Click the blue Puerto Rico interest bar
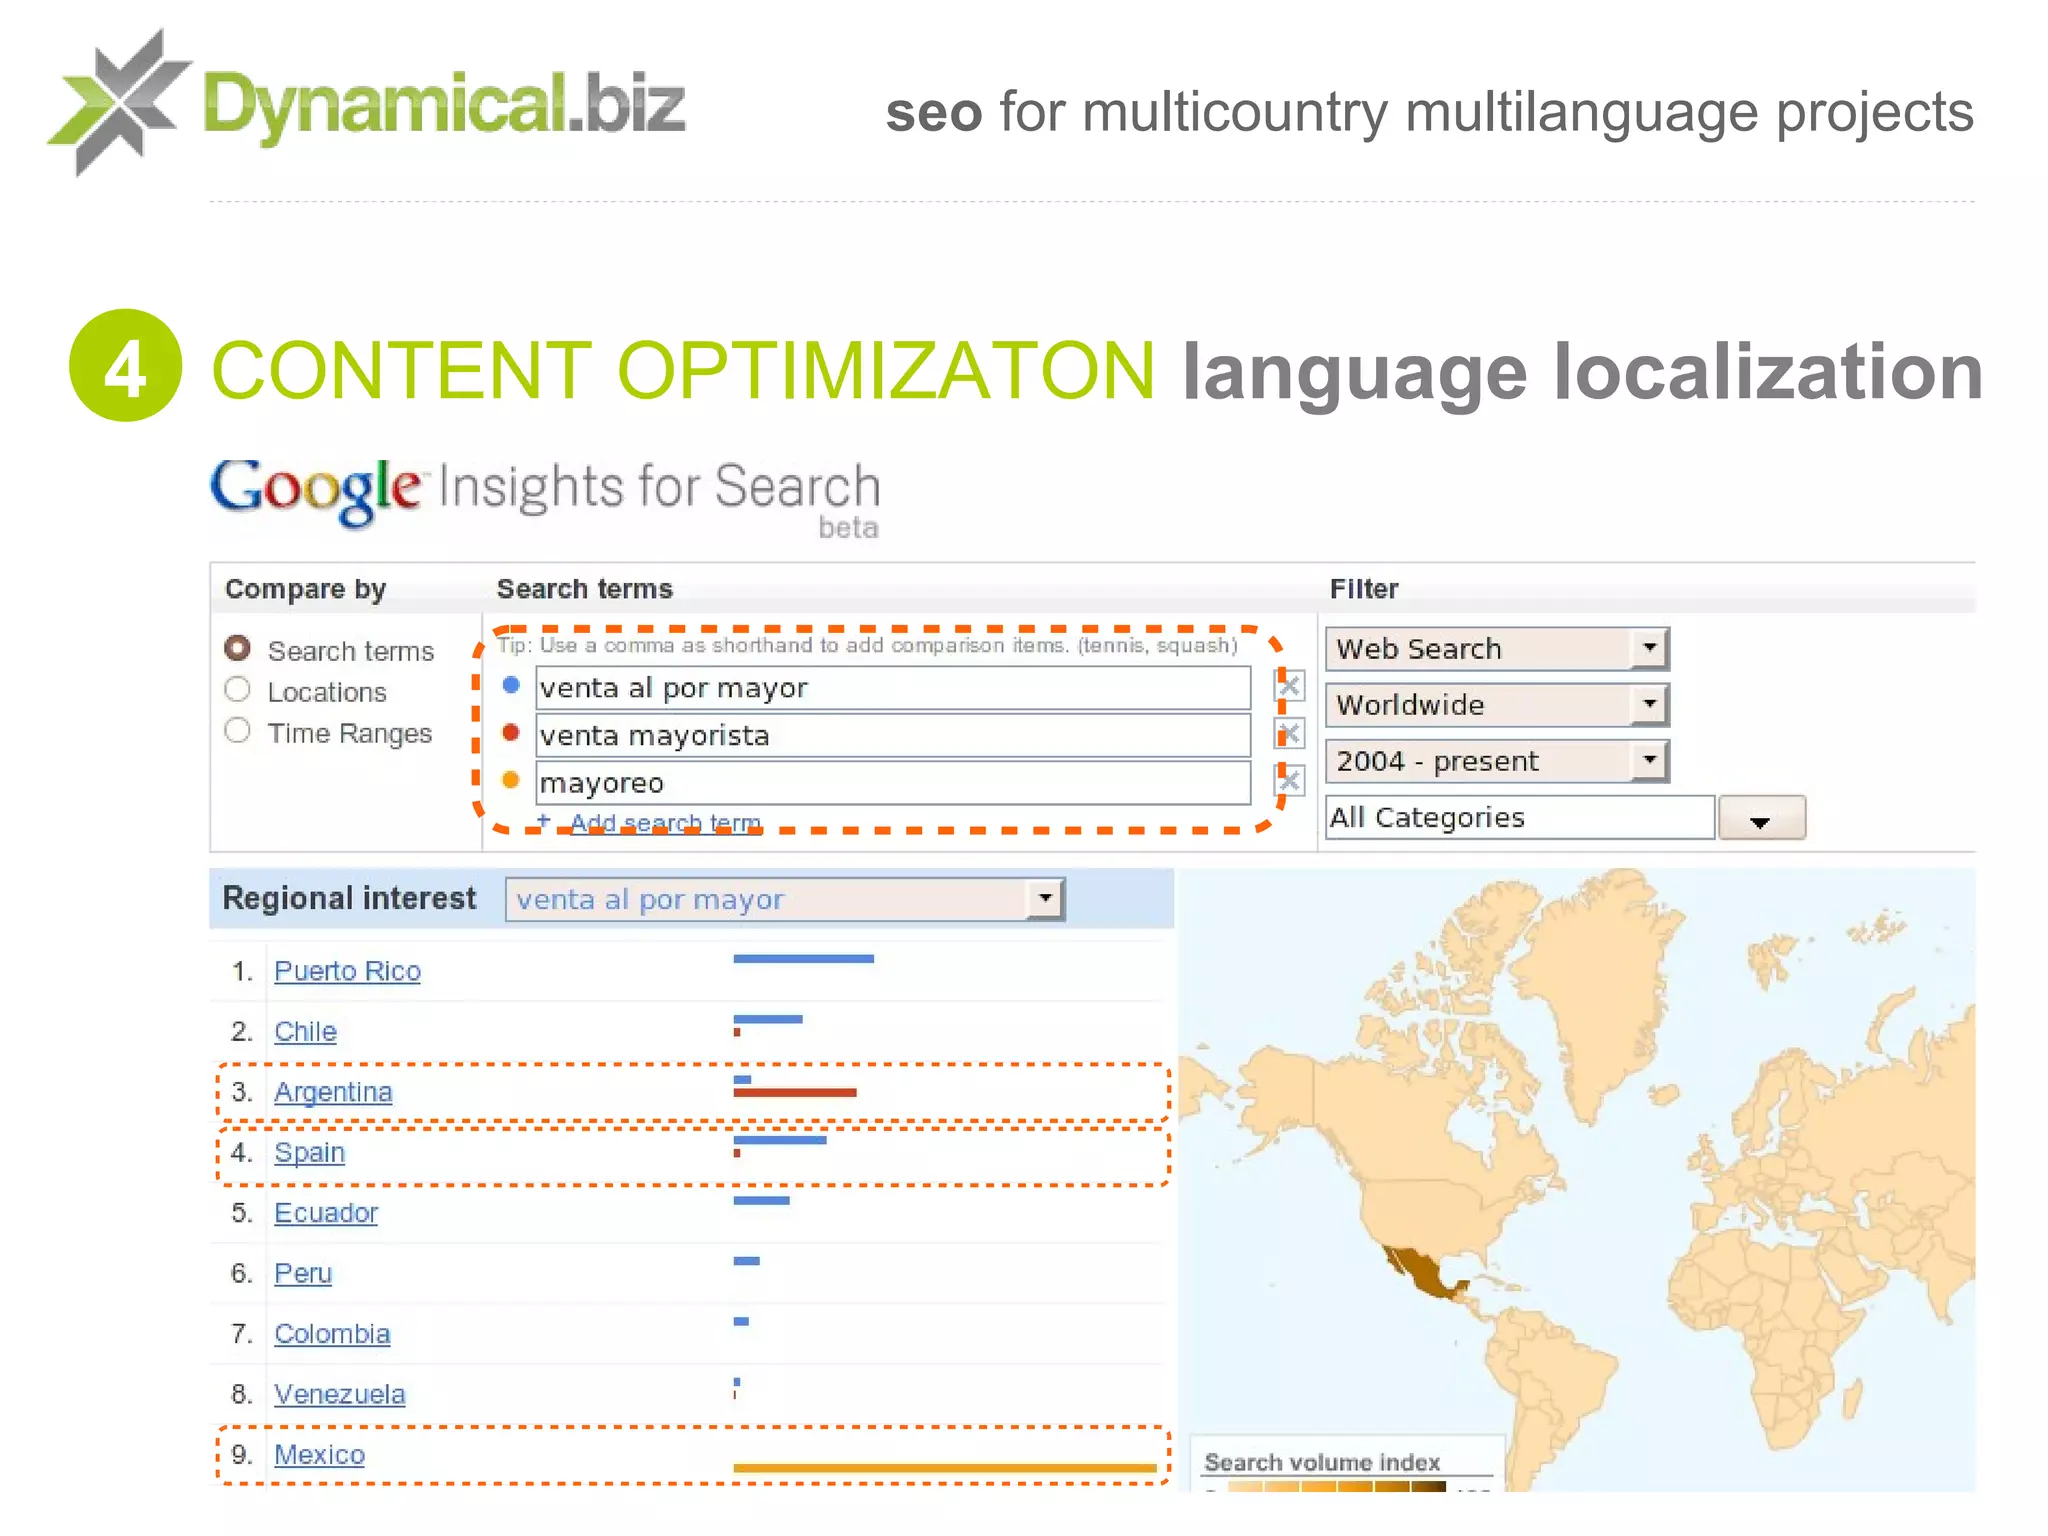2048x1536 pixels. pyautogui.click(x=803, y=959)
